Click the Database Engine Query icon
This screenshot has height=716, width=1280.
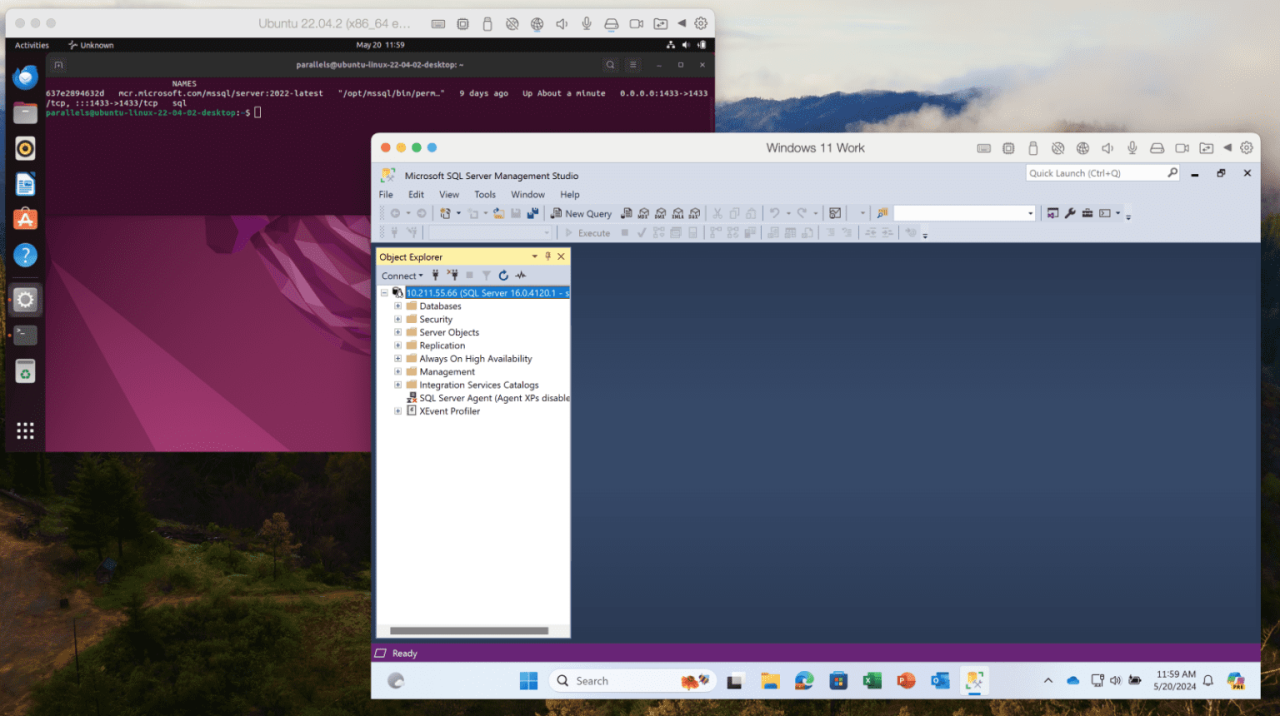[x=626, y=213]
